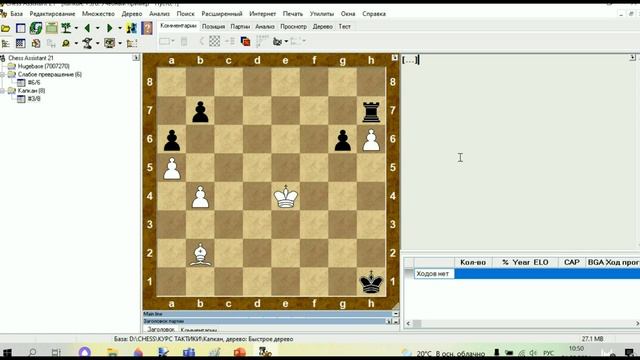Switch to the Позиция tab
This screenshot has height=360, width=640.
point(213,27)
